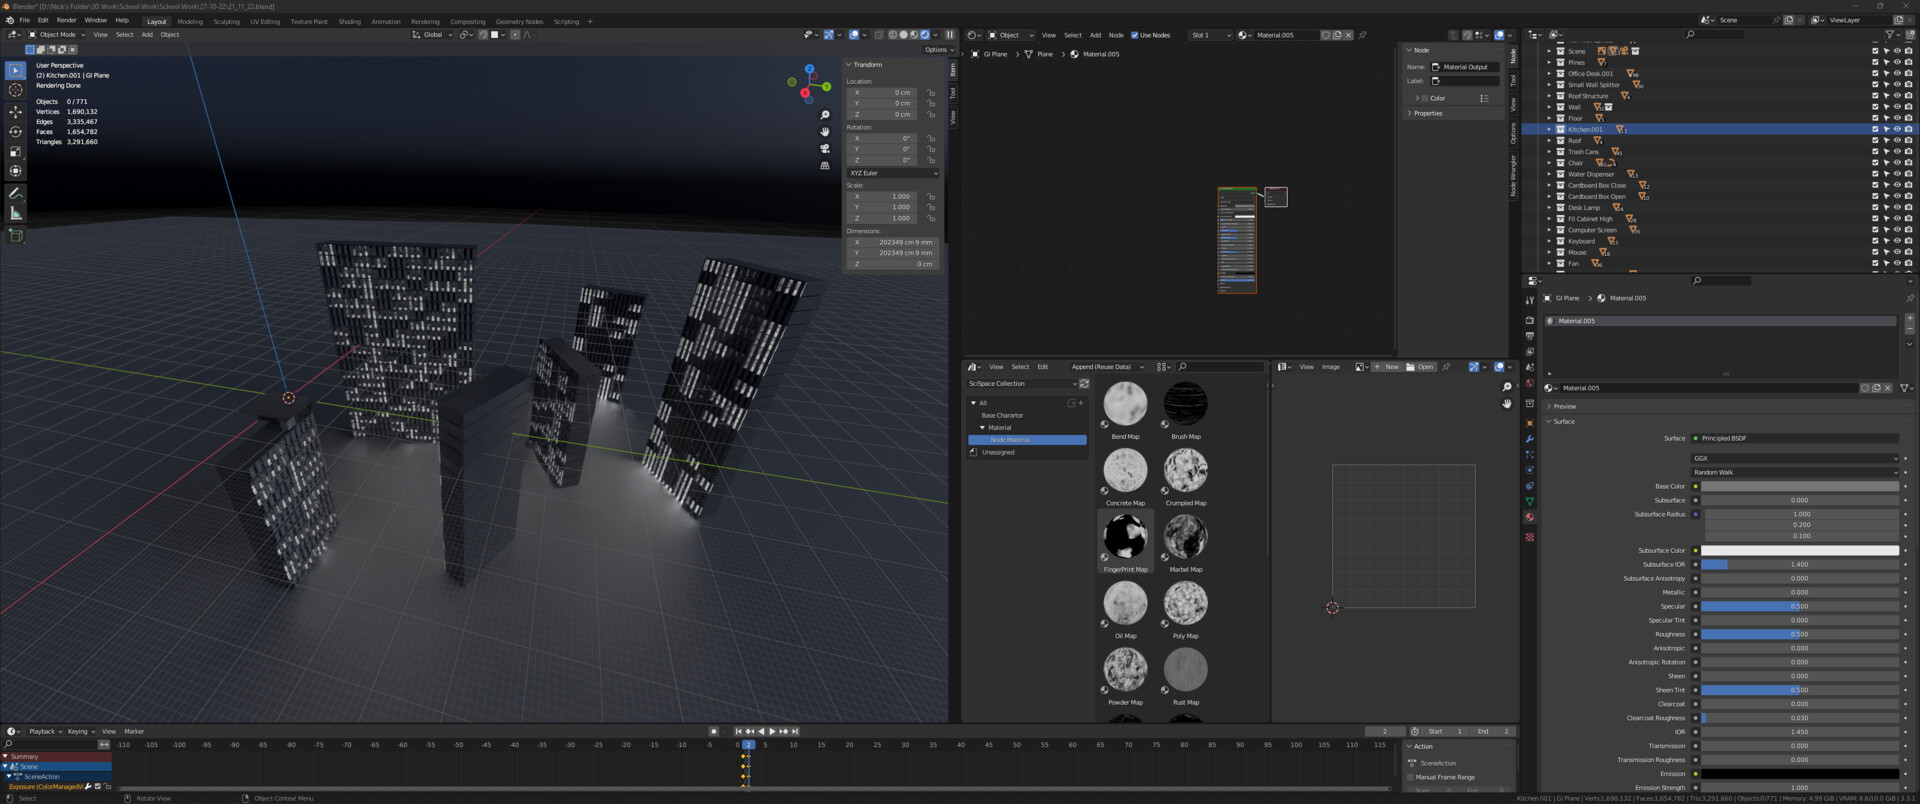1920x804 pixels.
Task: Select the Move tool in viewport toolbar
Action: coord(15,111)
